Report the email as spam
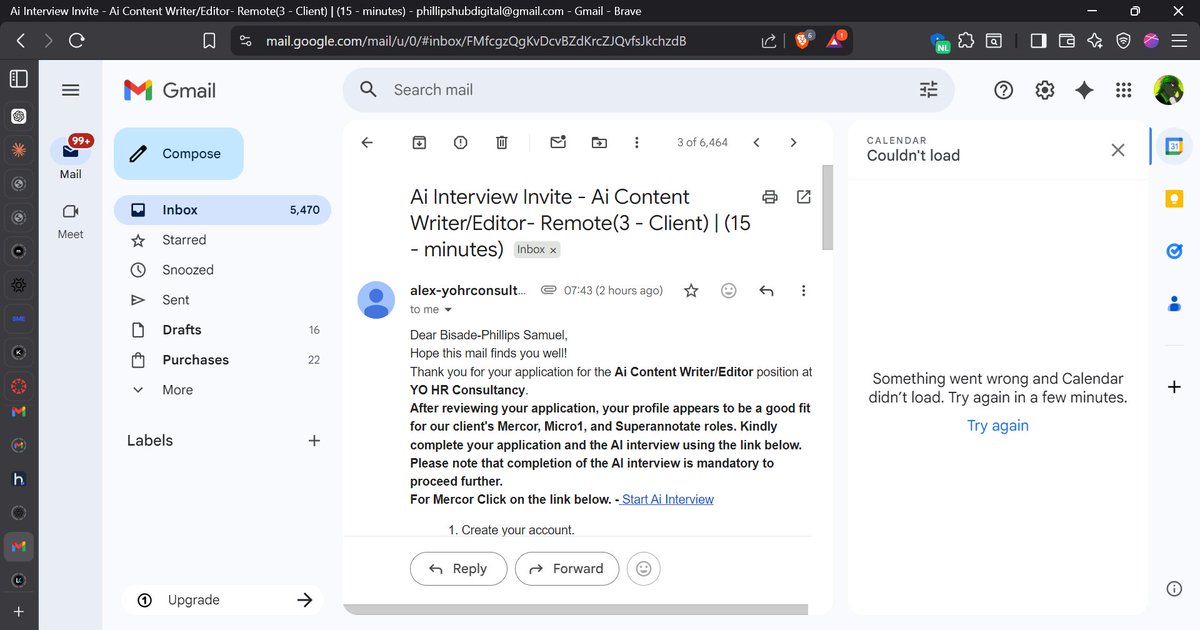 click(x=460, y=142)
